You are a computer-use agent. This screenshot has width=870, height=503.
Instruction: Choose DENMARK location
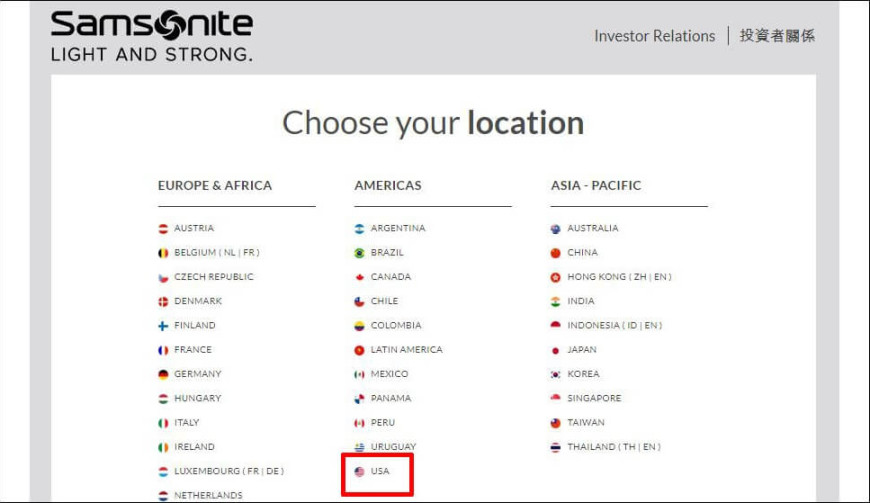[x=198, y=301]
